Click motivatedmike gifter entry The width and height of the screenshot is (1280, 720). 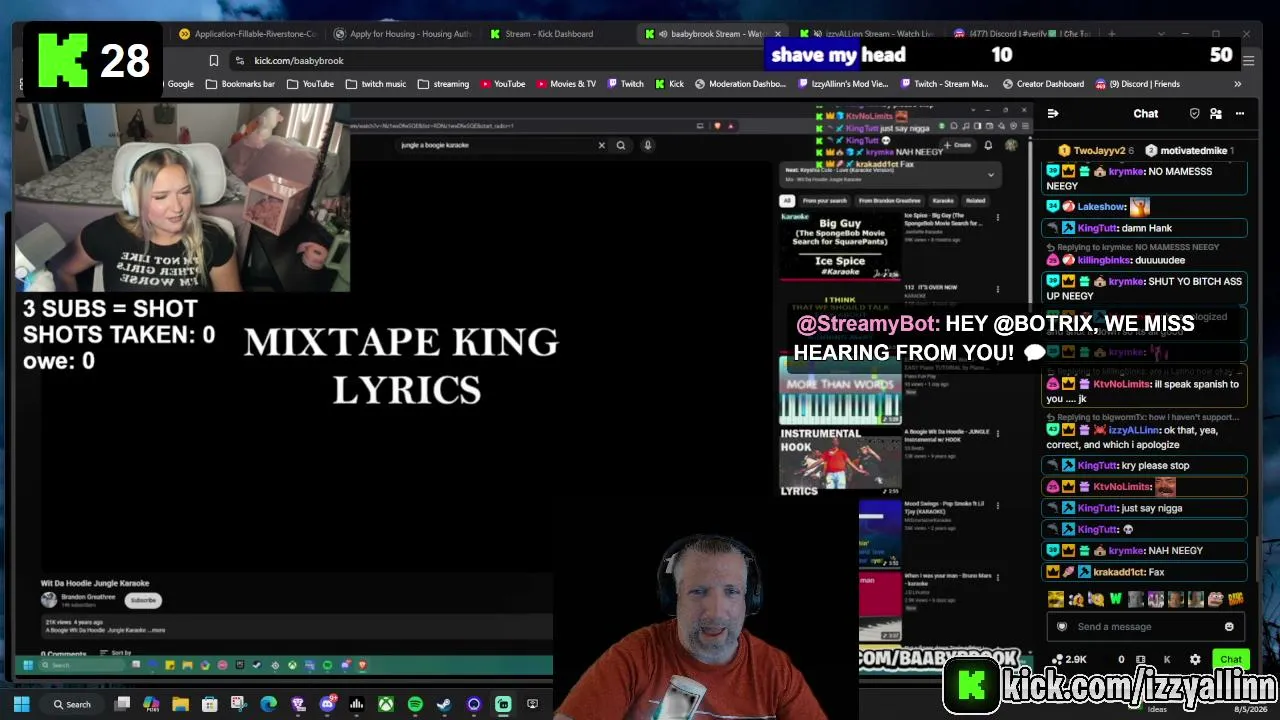coord(1189,151)
